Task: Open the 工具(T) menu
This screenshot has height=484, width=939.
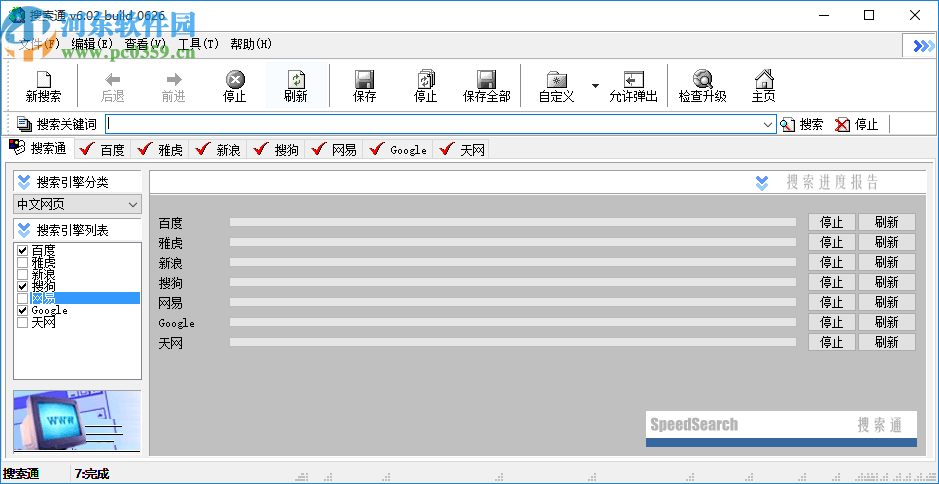Action: (198, 44)
